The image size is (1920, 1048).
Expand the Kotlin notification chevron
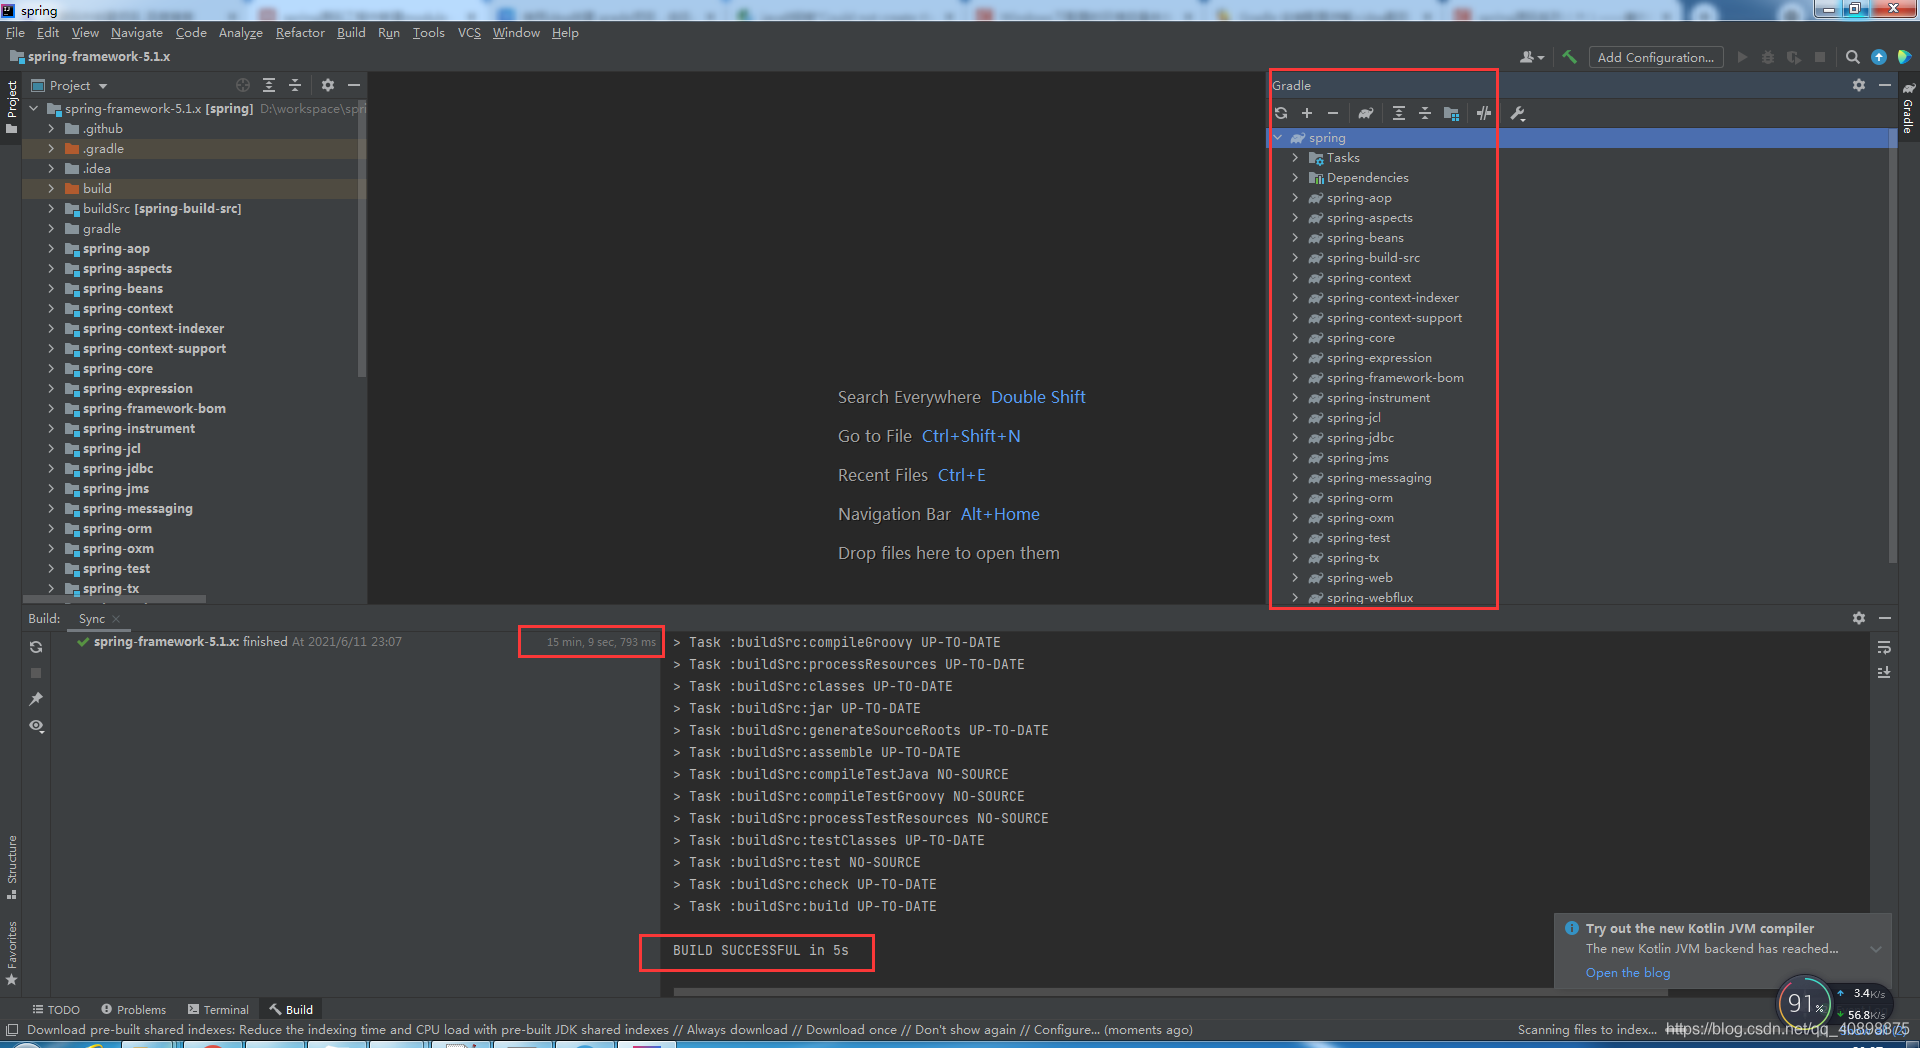pyautogui.click(x=1876, y=949)
